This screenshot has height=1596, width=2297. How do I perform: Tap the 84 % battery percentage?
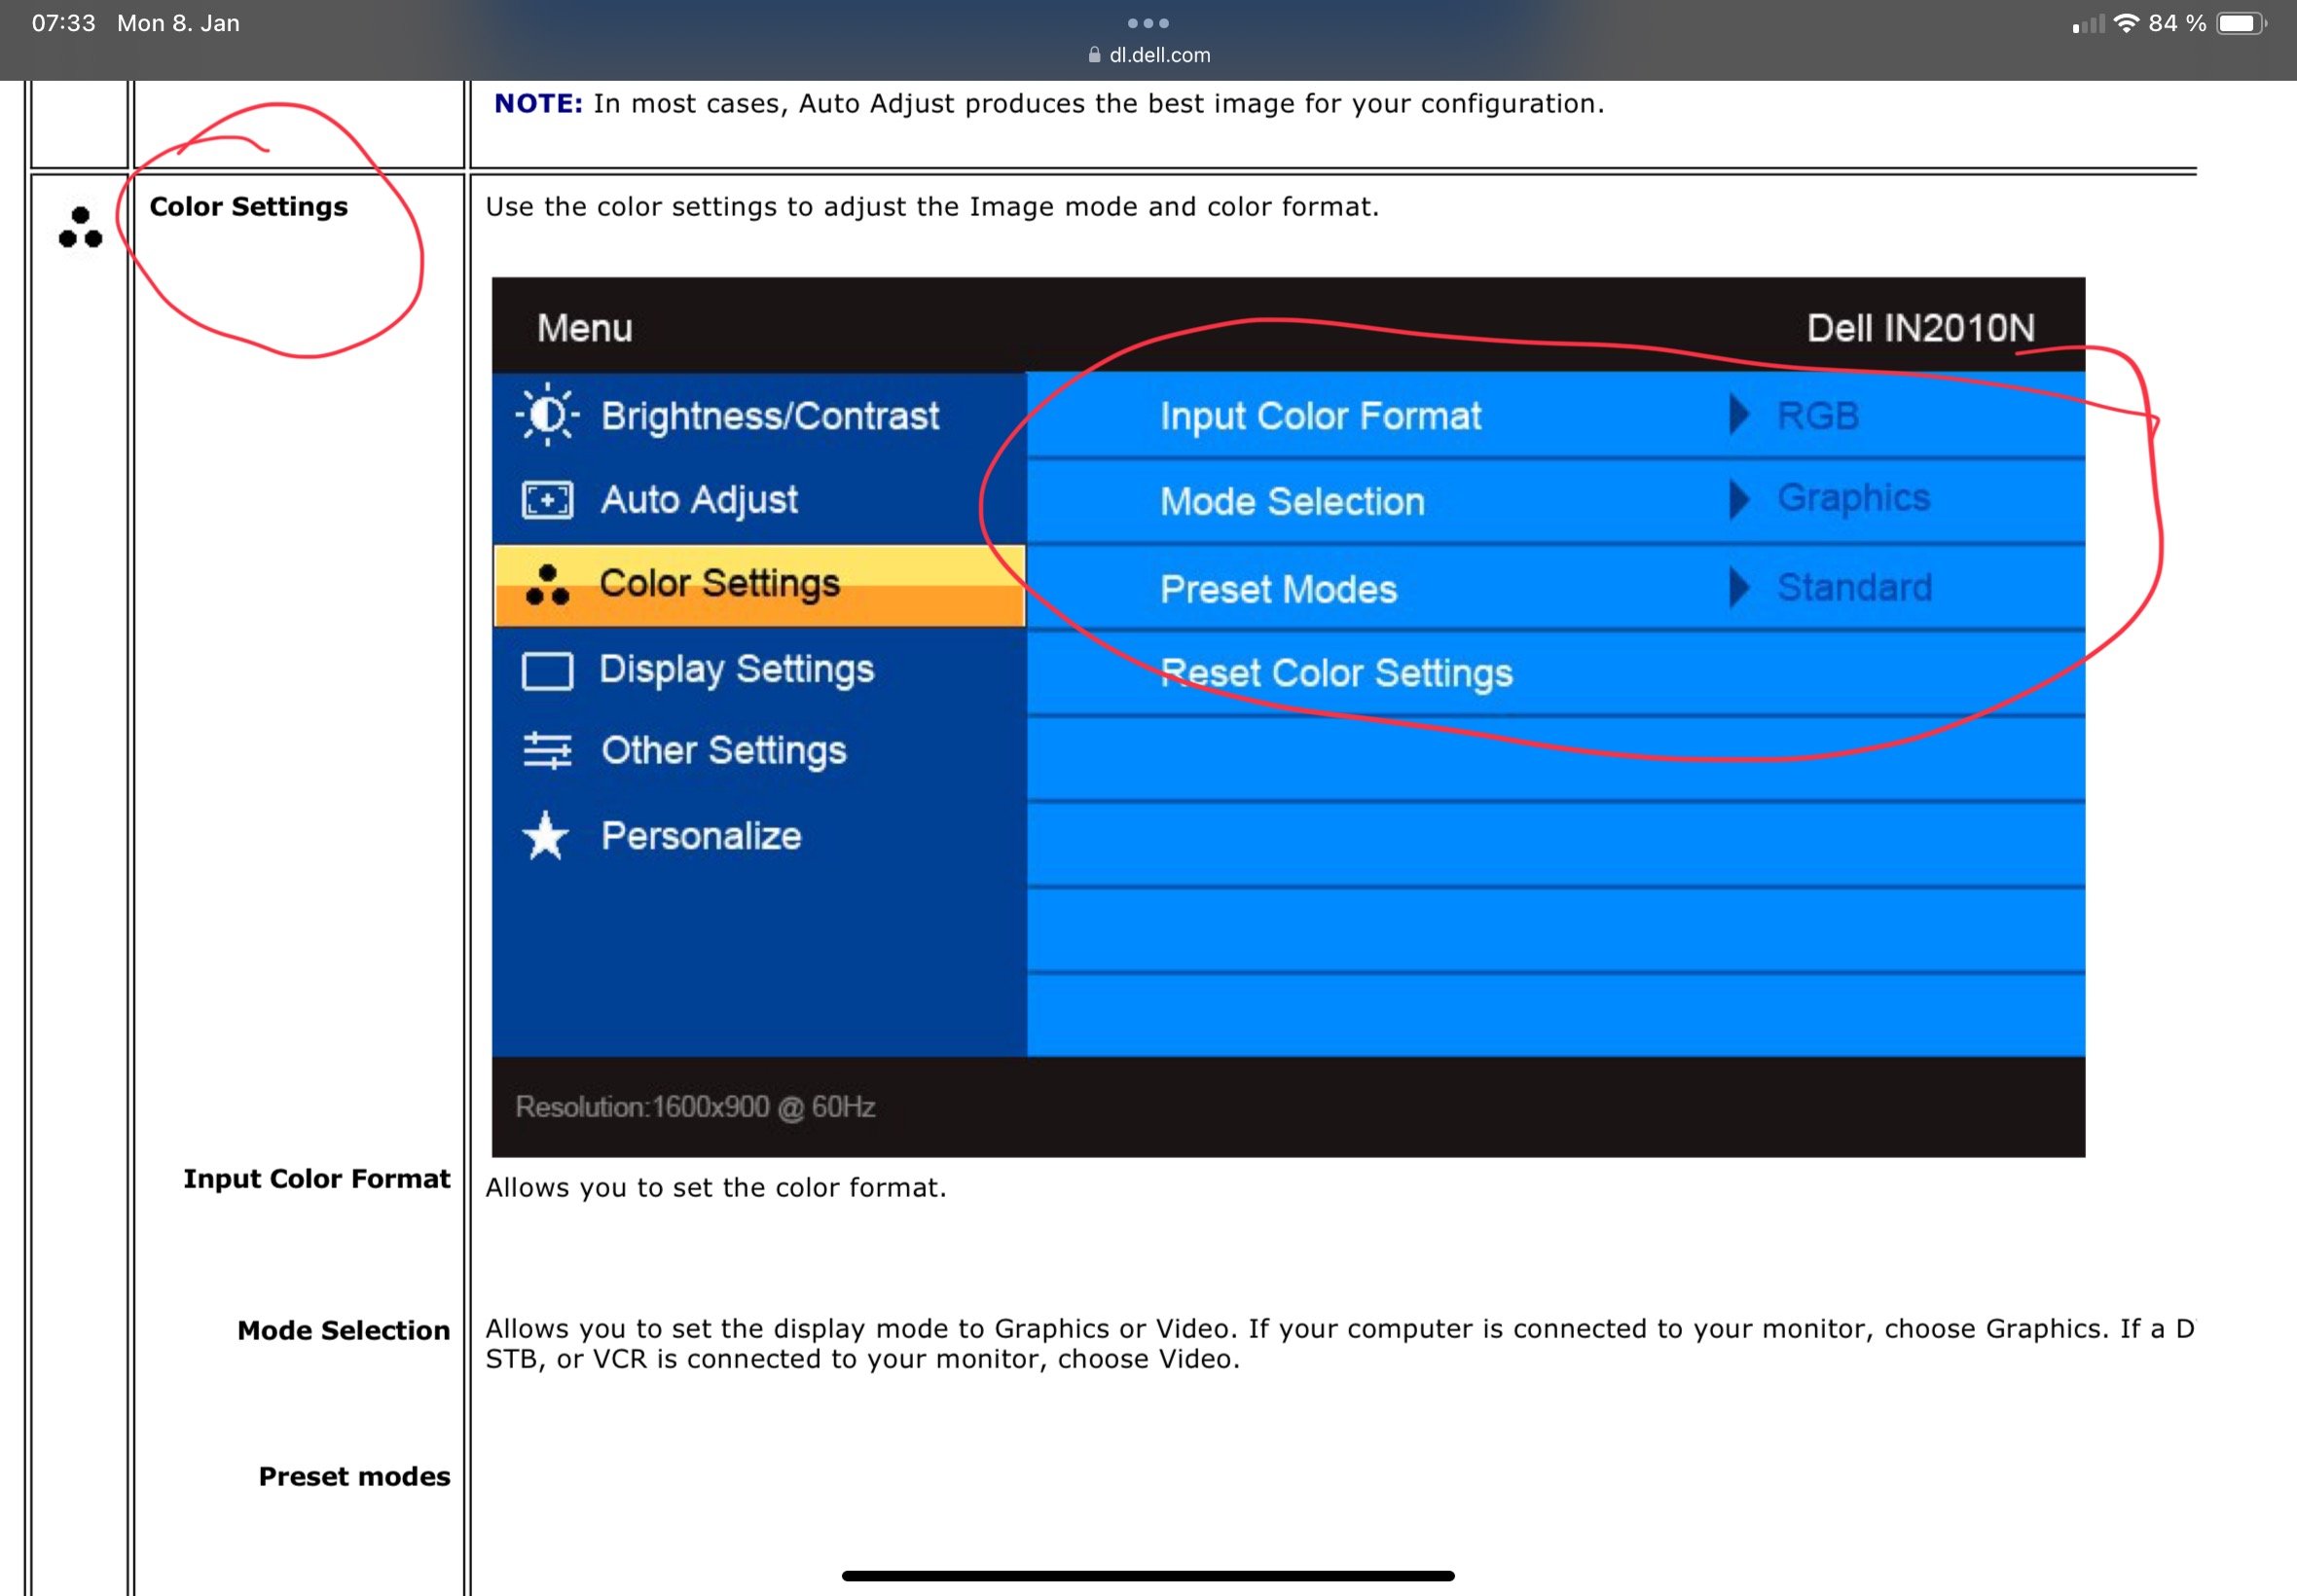2177,23
